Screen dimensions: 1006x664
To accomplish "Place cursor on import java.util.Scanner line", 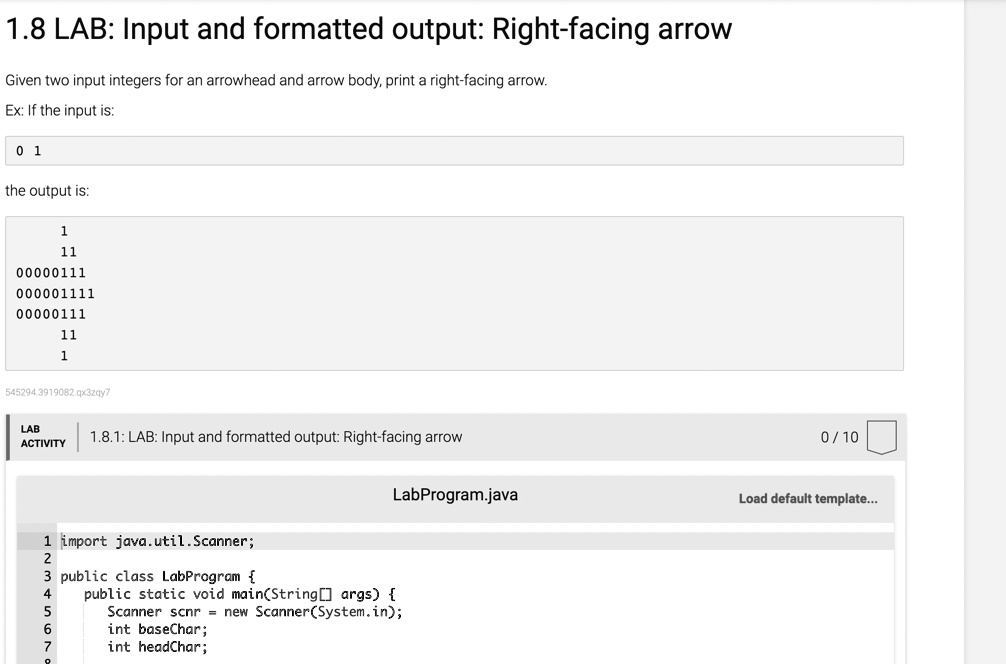I will (x=157, y=541).
